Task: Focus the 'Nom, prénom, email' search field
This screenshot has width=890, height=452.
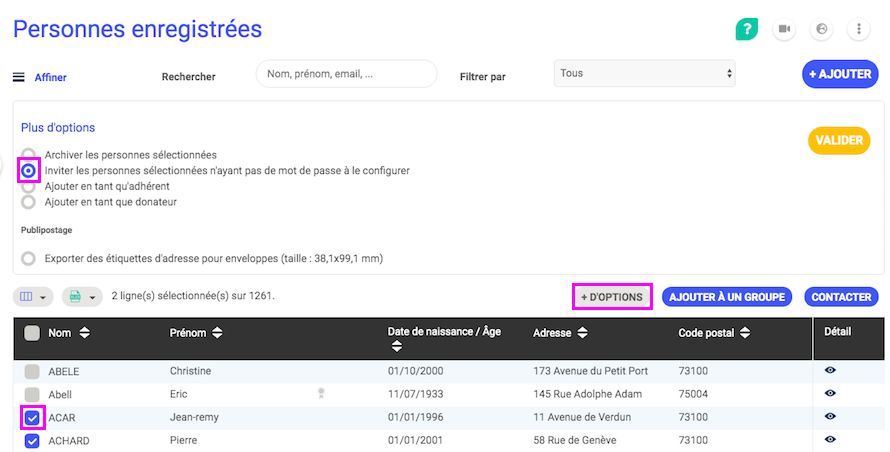Action: [346, 74]
